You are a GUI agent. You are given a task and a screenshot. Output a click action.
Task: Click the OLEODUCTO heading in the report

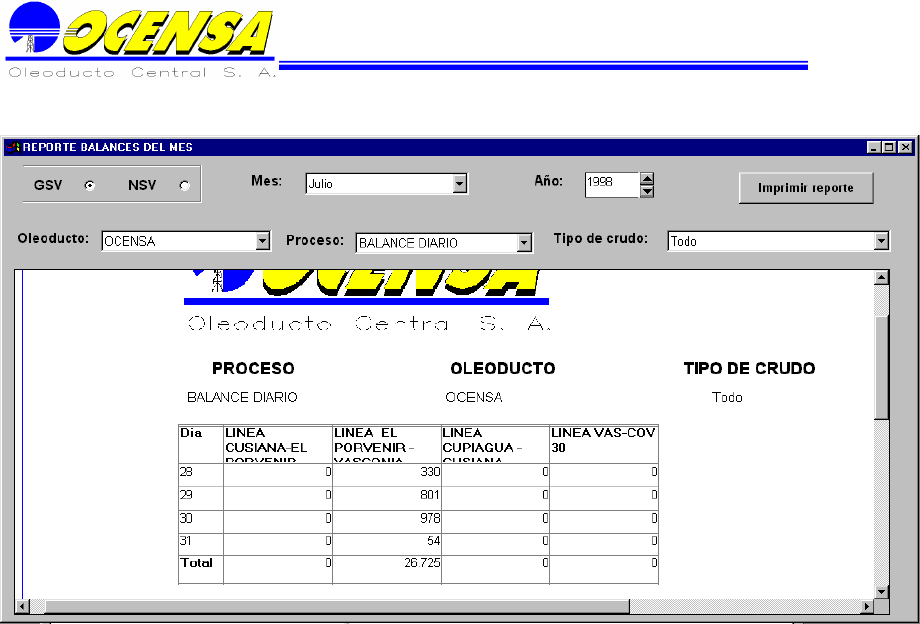[x=503, y=368]
